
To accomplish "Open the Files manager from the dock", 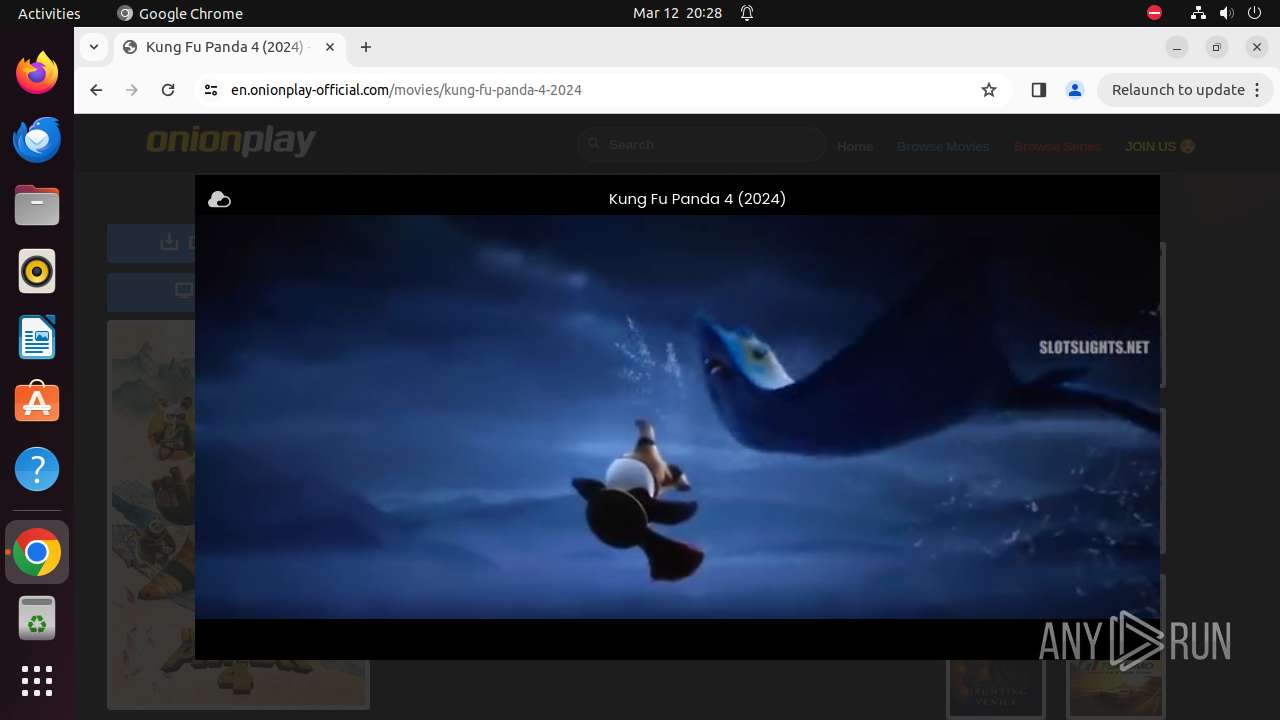I will [x=37, y=206].
